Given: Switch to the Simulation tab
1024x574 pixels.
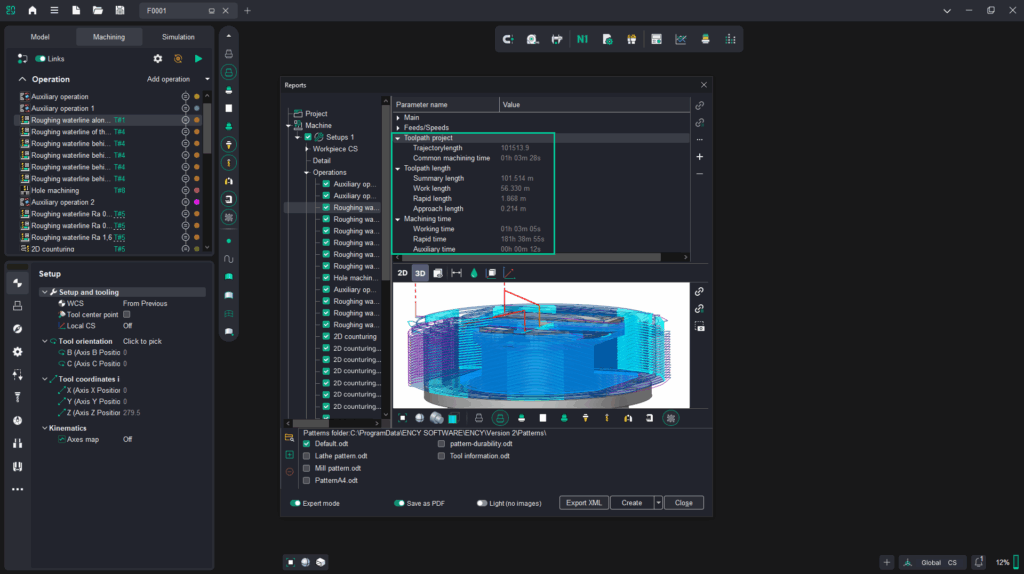Looking at the screenshot, I should [x=178, y=37].
